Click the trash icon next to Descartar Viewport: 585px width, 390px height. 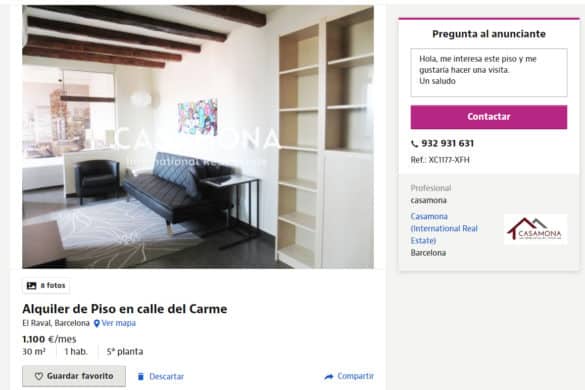[141, 377]
